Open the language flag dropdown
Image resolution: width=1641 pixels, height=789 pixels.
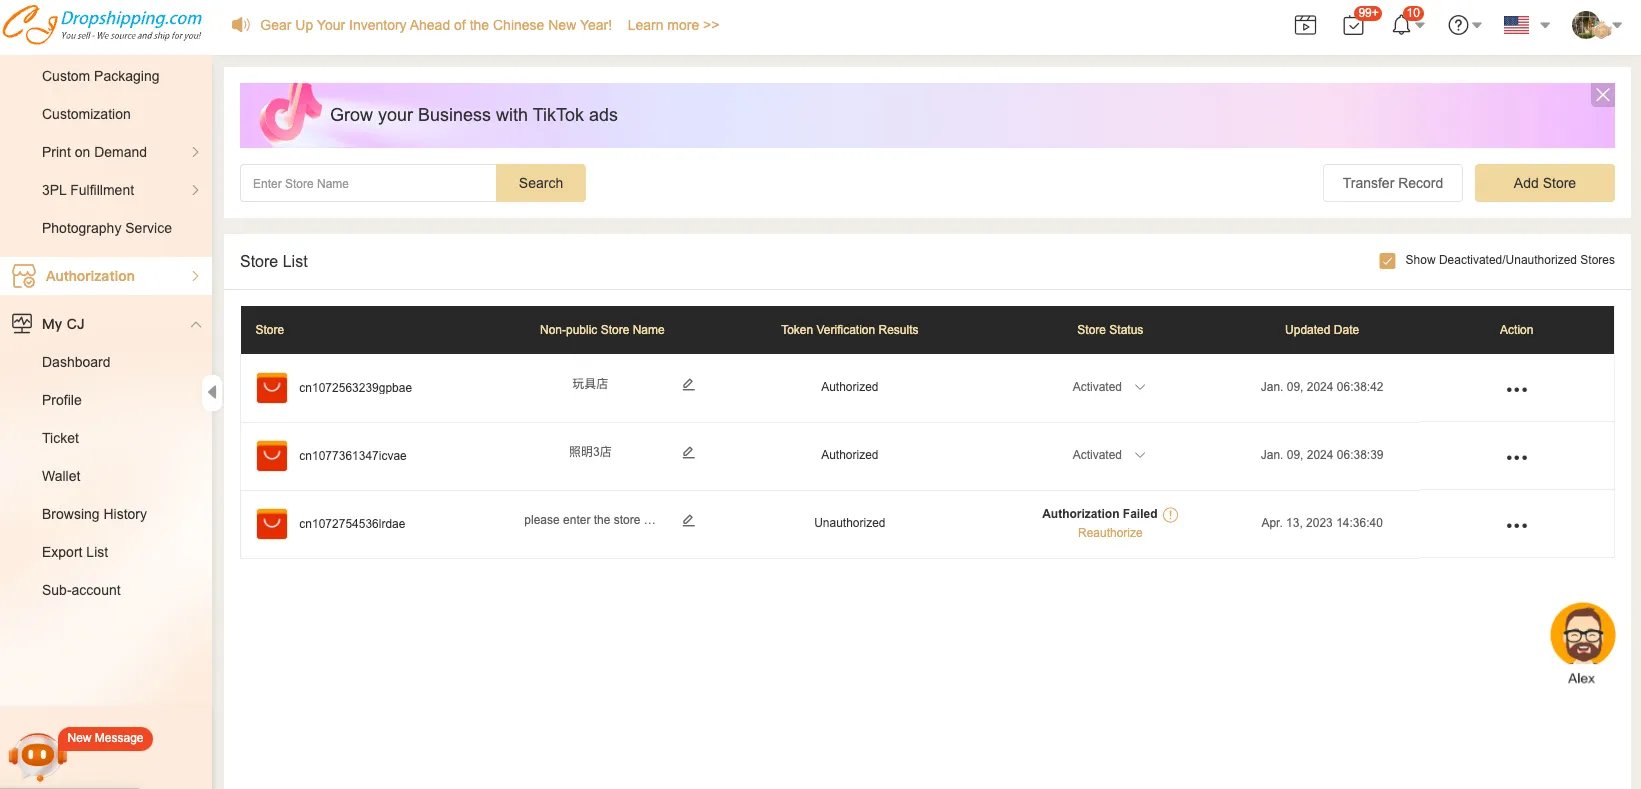pos(1526,25)
